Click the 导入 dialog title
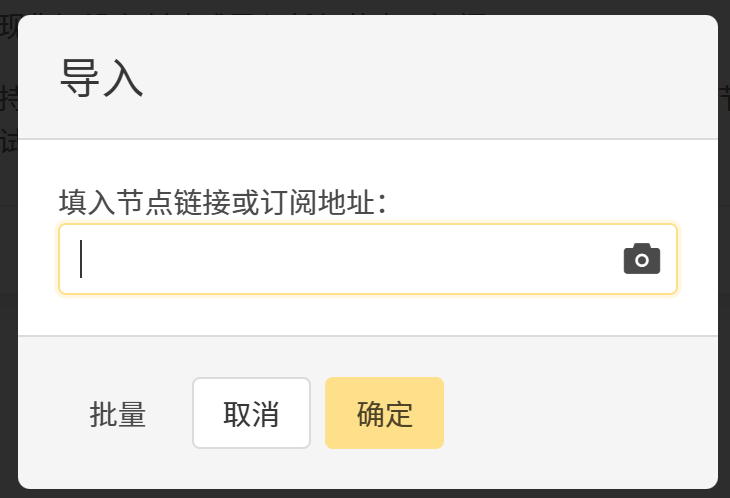The width and height of the screenshot is (730, 498). click(102, 78)
